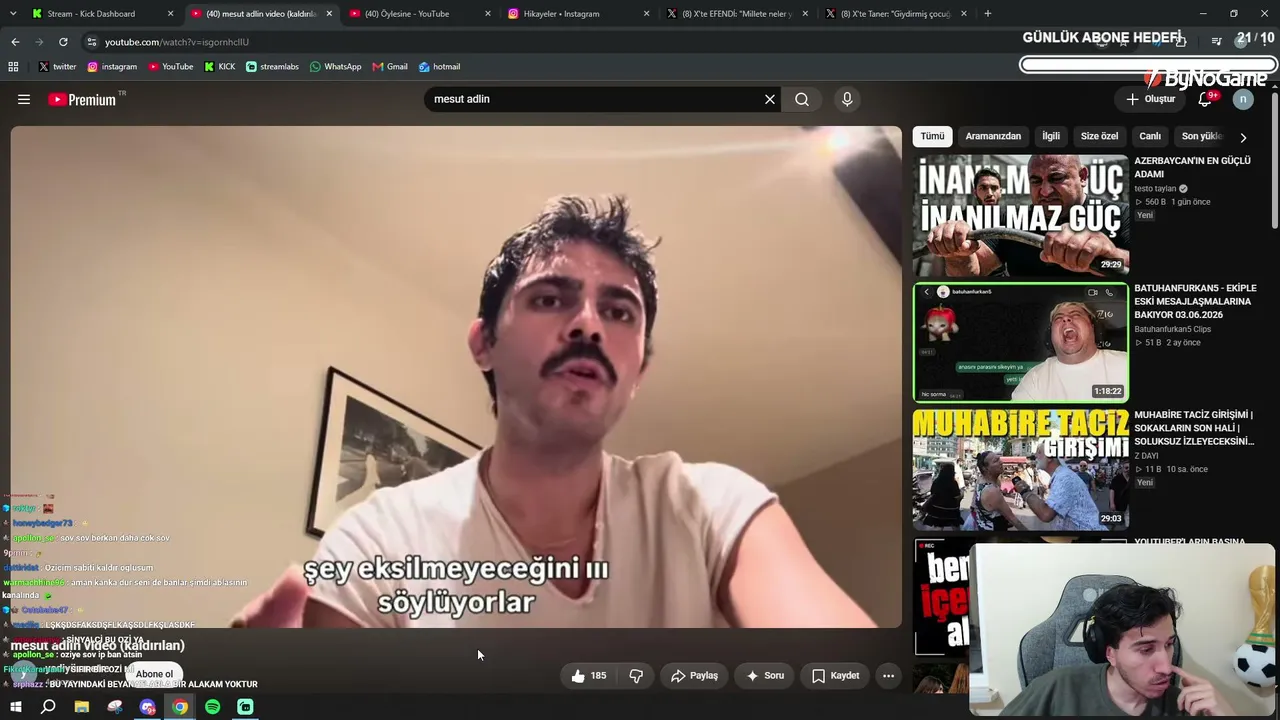The height and width of the screenshot is (720, 1280).
Task: Click the magnifier search button
Action: click(802, 99)
